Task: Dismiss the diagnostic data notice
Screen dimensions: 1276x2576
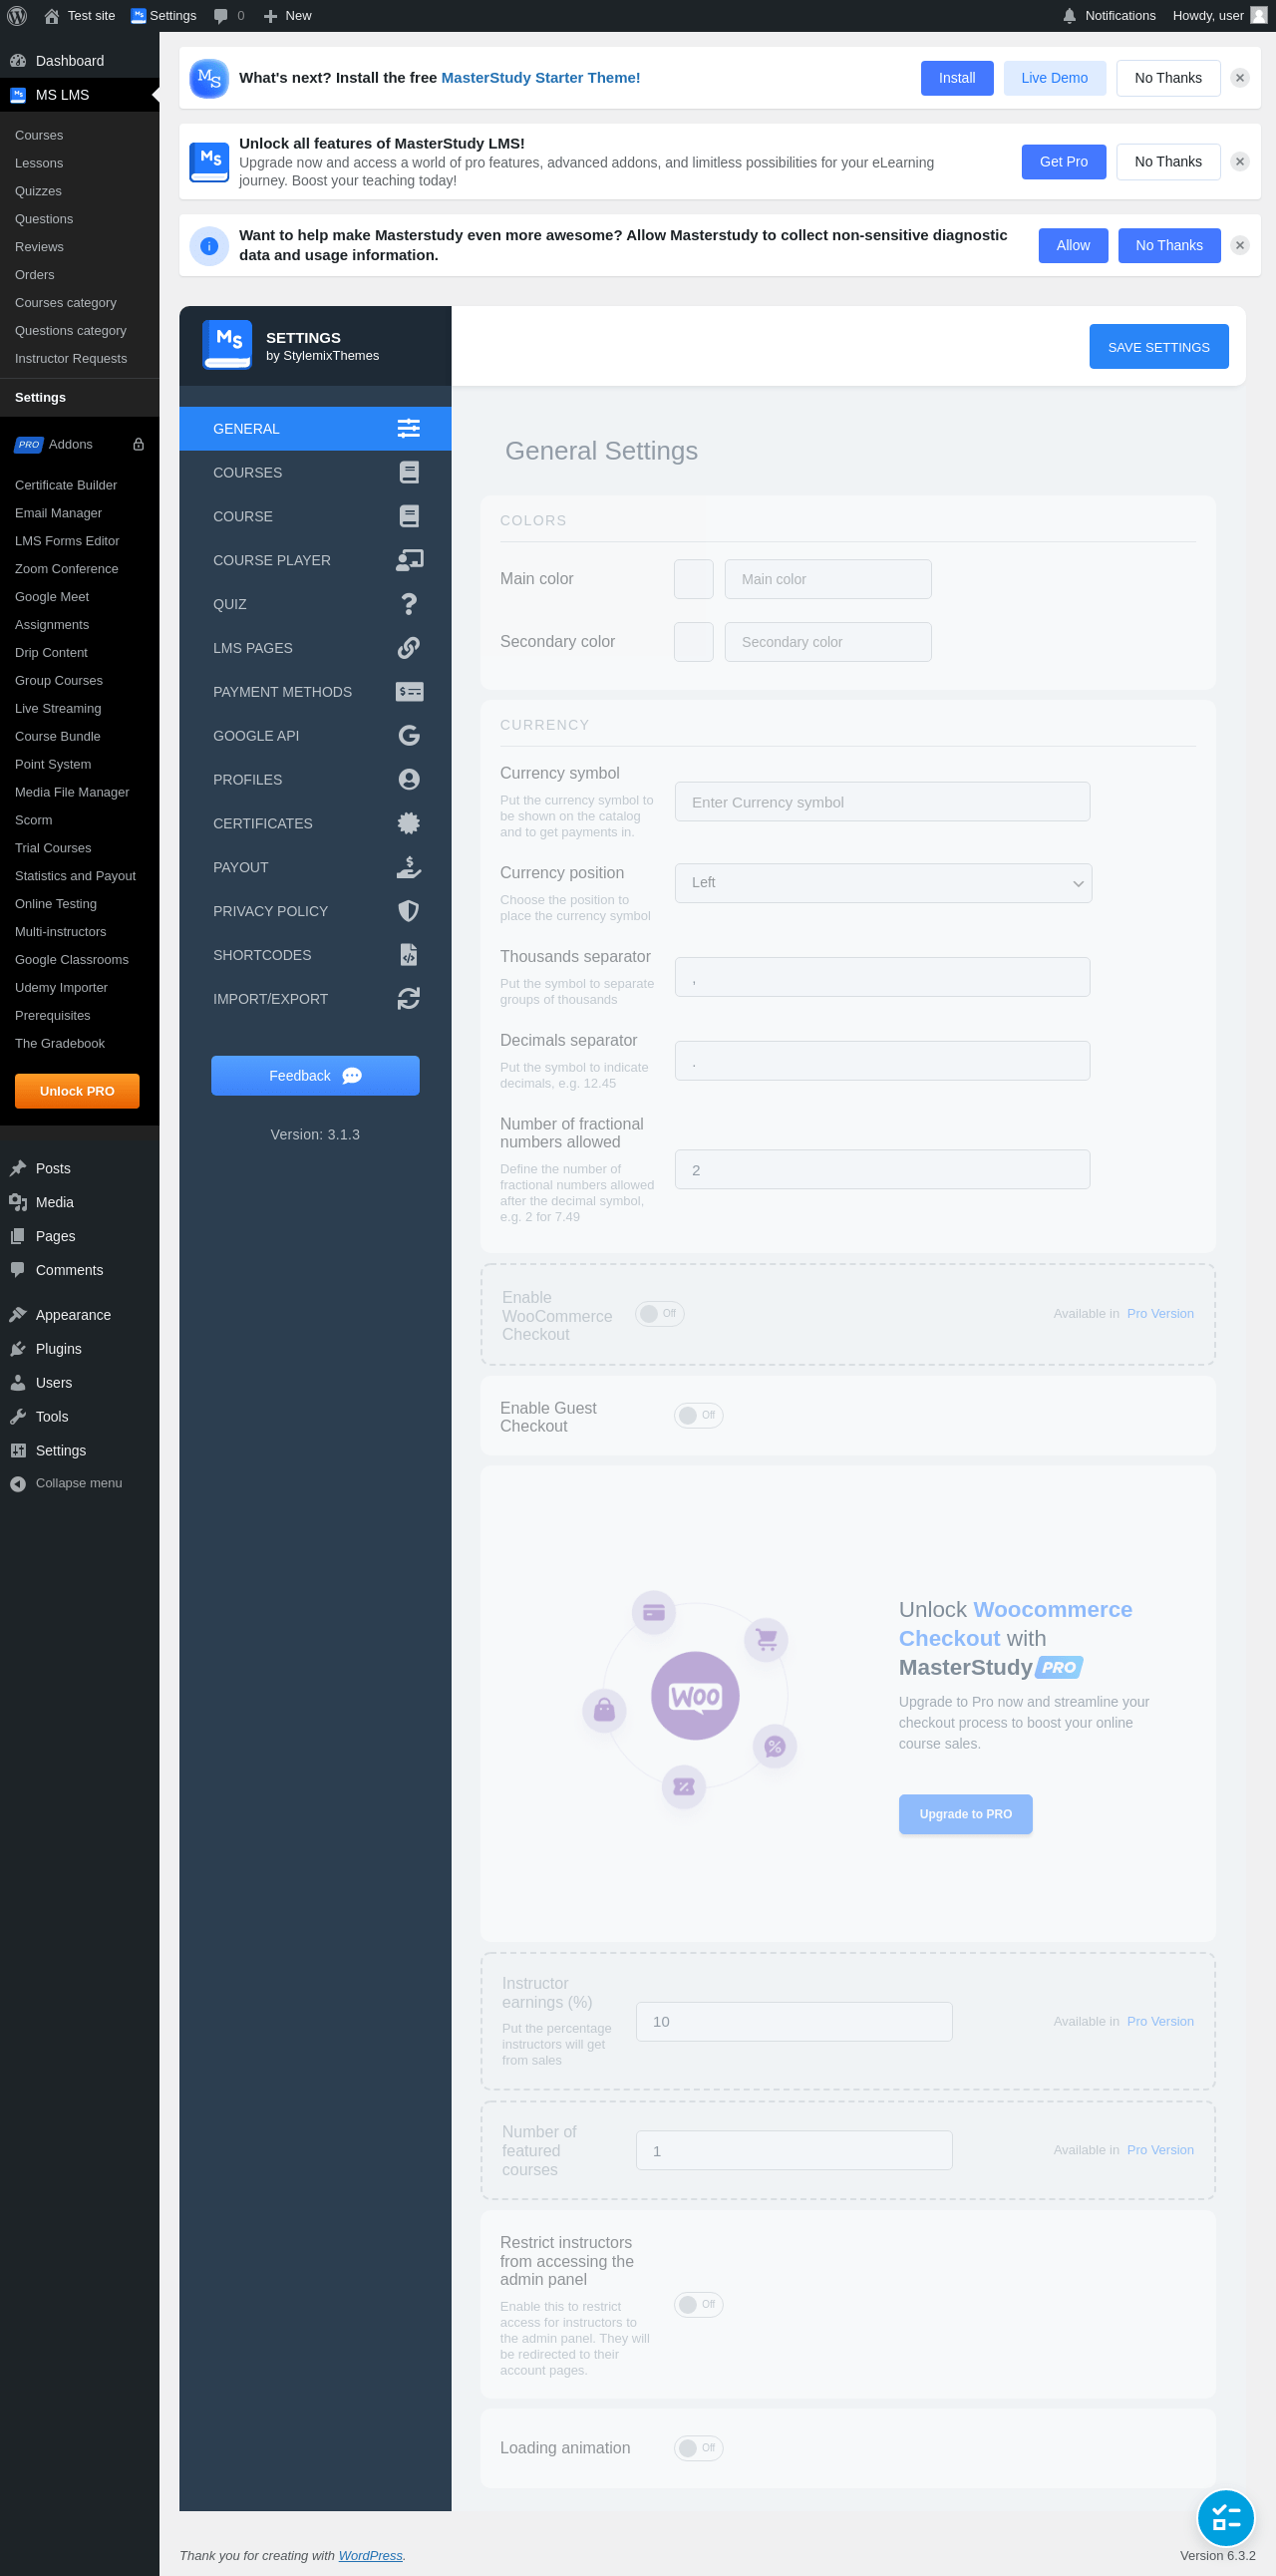Action: pos(1240,246)
